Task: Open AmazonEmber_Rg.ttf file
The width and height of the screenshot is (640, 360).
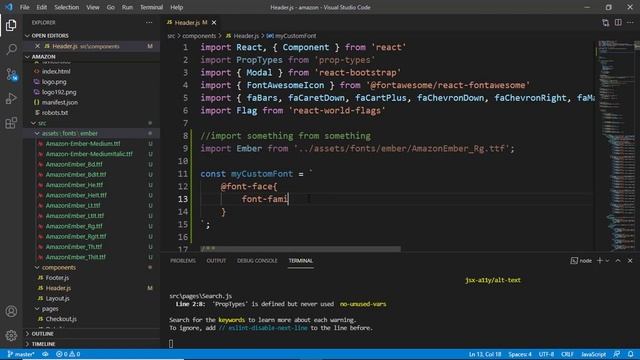Action: pos(74,226)
